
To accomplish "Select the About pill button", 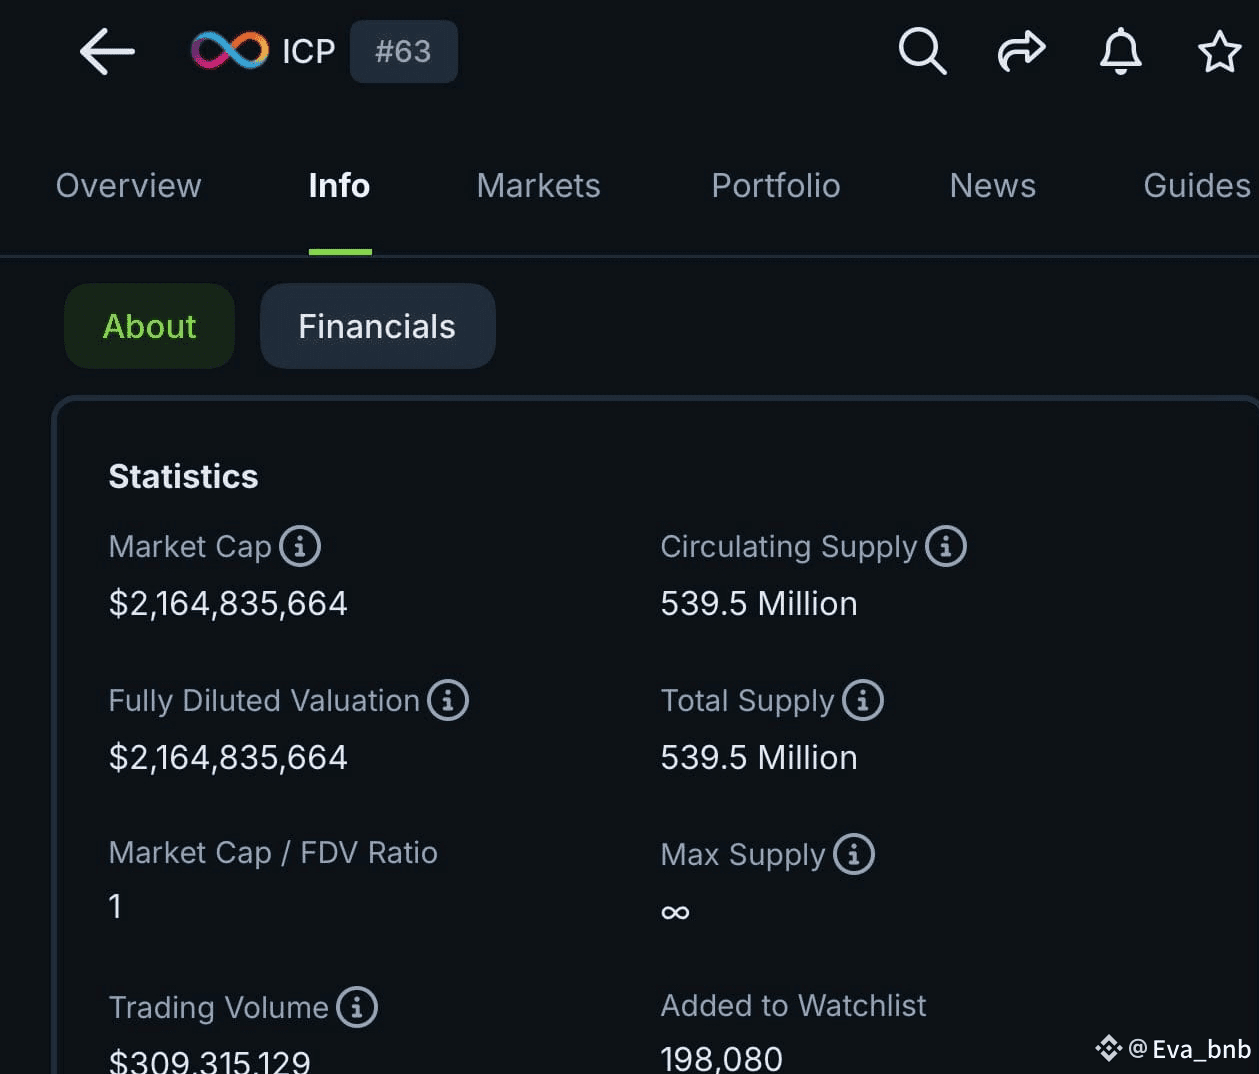I will [x=149, y=326].
